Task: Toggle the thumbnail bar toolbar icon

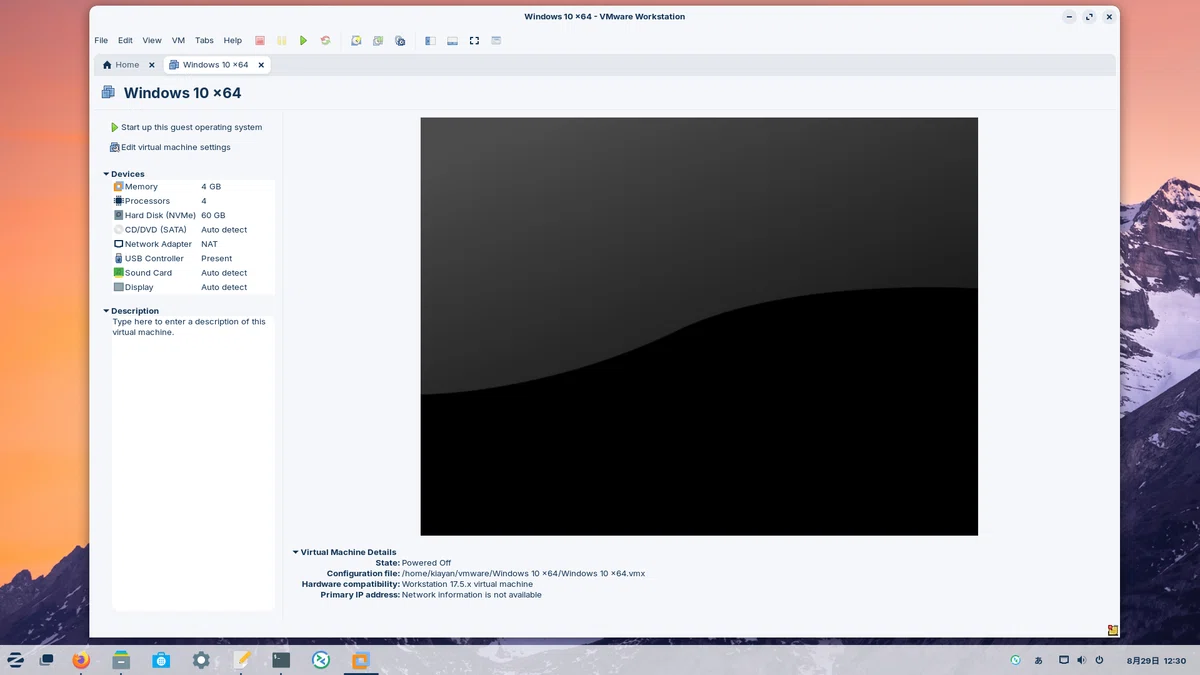Action: tap(452, 41)
